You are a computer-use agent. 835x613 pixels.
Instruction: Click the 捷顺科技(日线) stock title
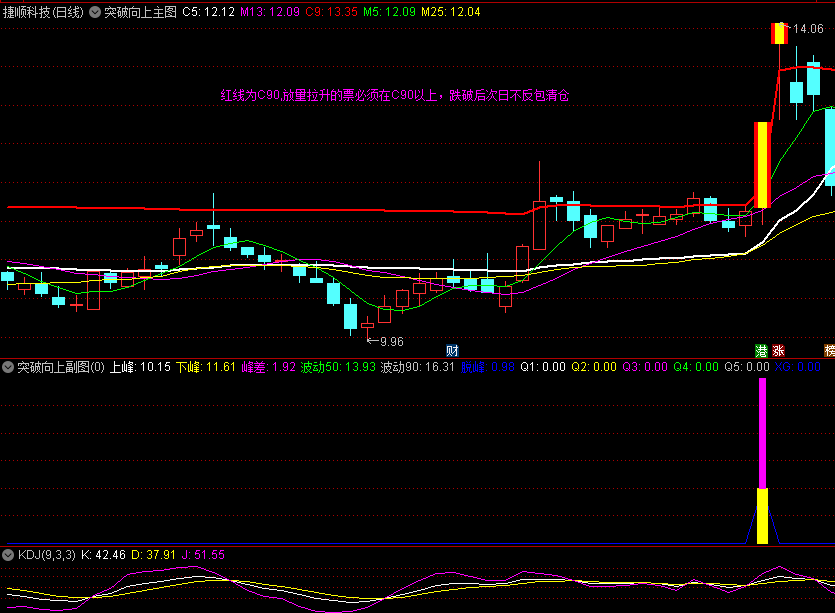[43, 12]
